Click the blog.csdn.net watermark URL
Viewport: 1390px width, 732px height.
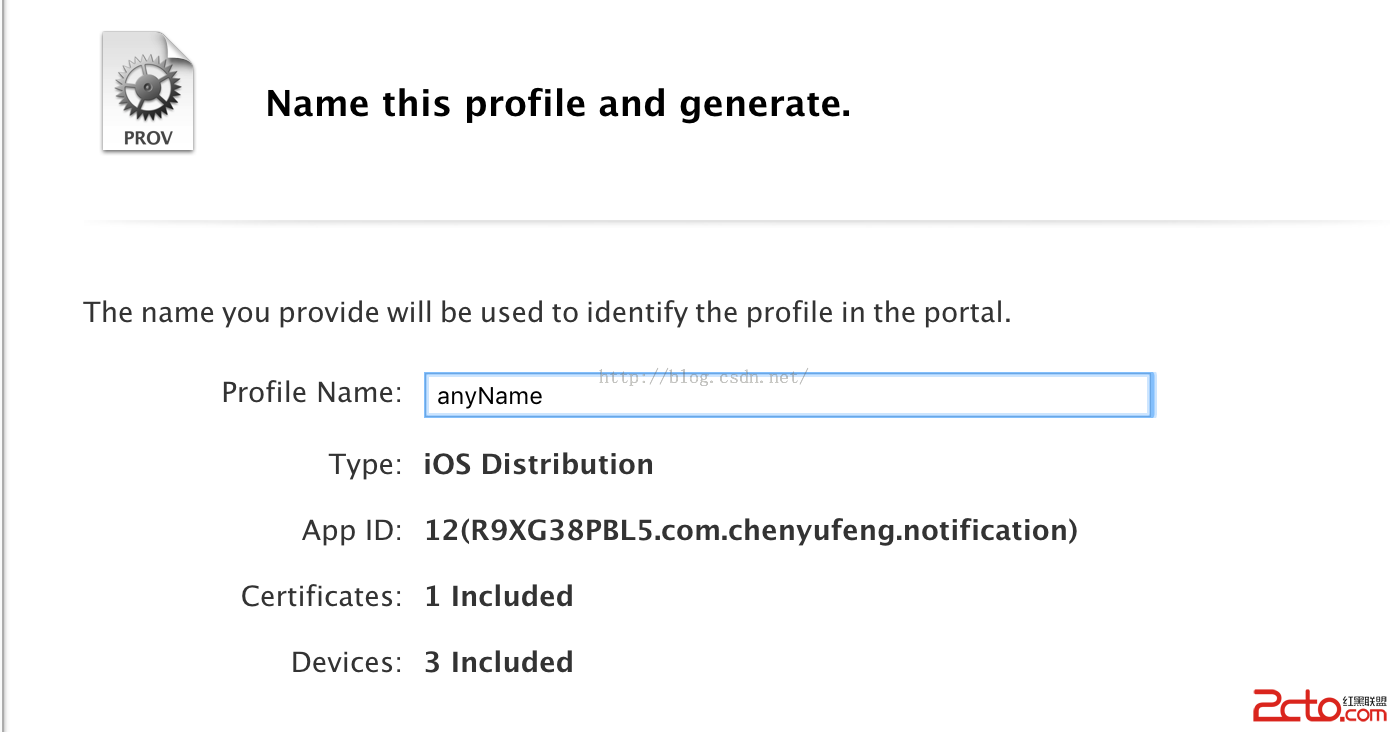tap(703, 377)
